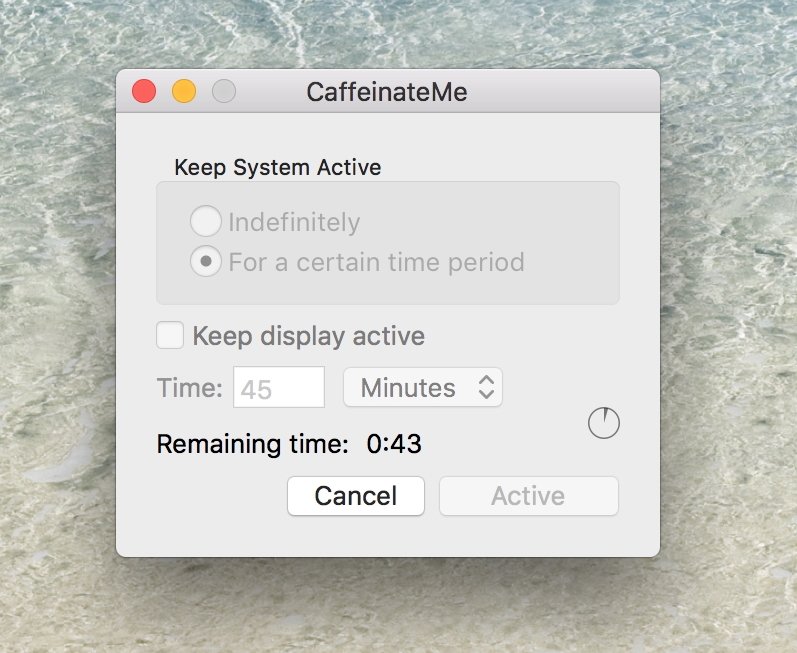Click the up-down chevrons on Minutes popup
Image resolution: width=797 pixels, height=653 pixels.
(x=486, y=387)
